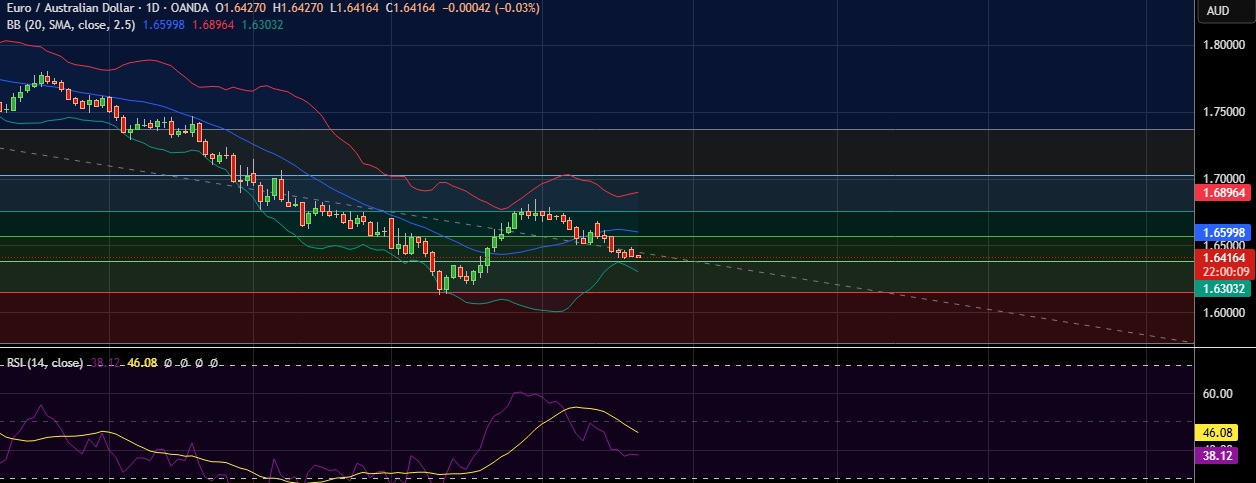The height and width of the screenshot is (483, 1256).
Task: Click the purple 38.12 RSI scale label
Action: pos(1216,455)
